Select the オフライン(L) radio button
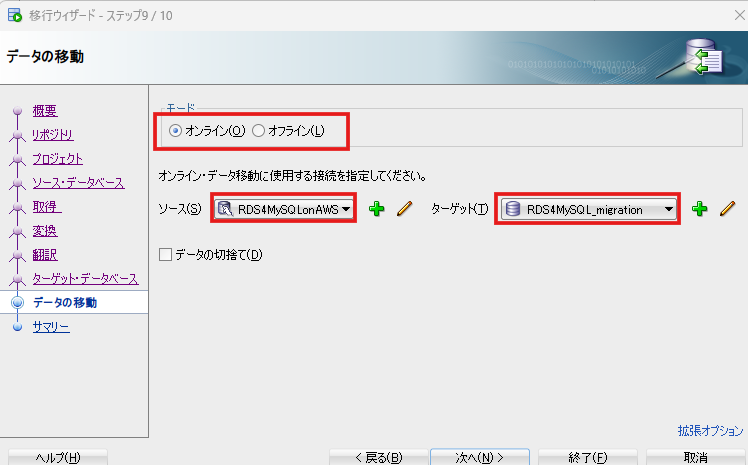The height and width of the screenshot is (465, 748). [x=258, y=131]
